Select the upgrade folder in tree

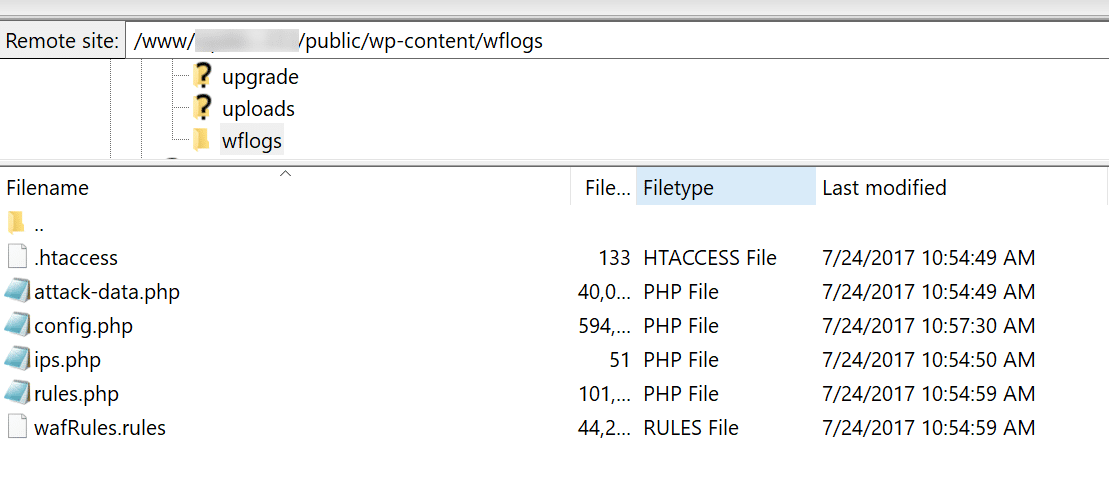click(x=260, y=77)
